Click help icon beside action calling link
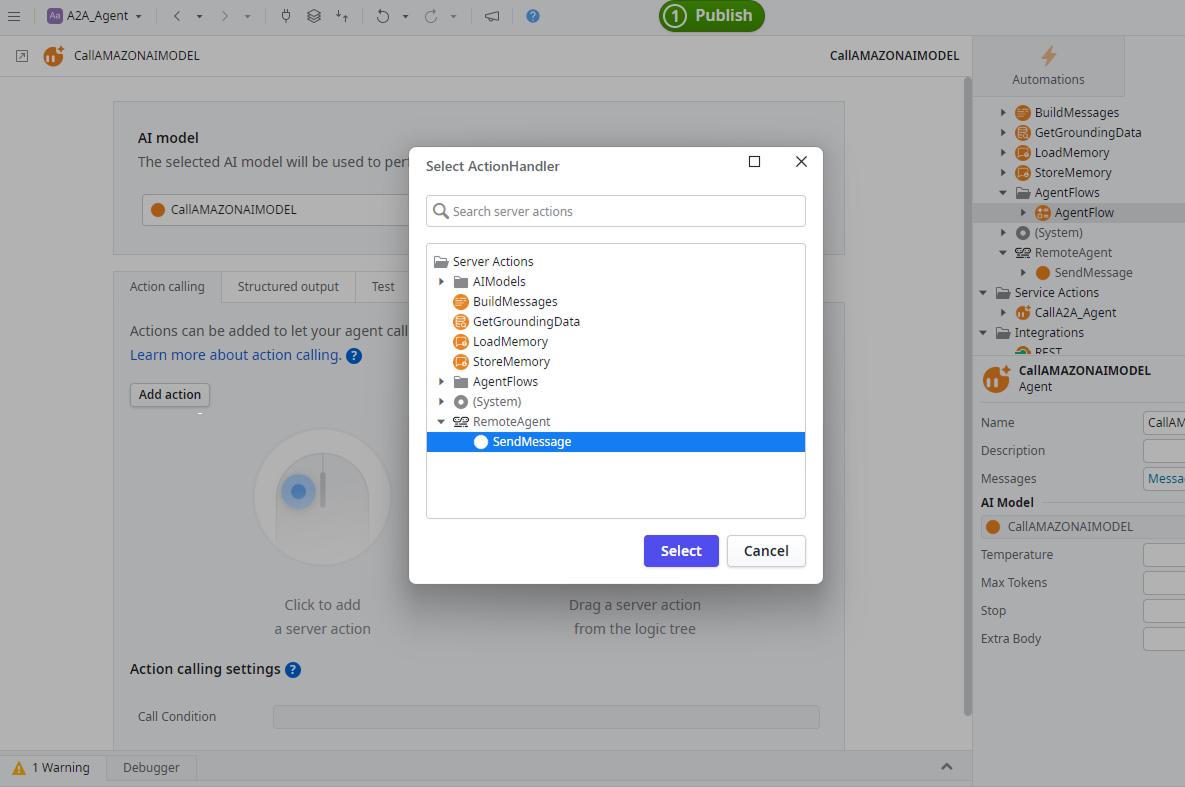Screen dimensions: 1185x787 tap(354, 355)
